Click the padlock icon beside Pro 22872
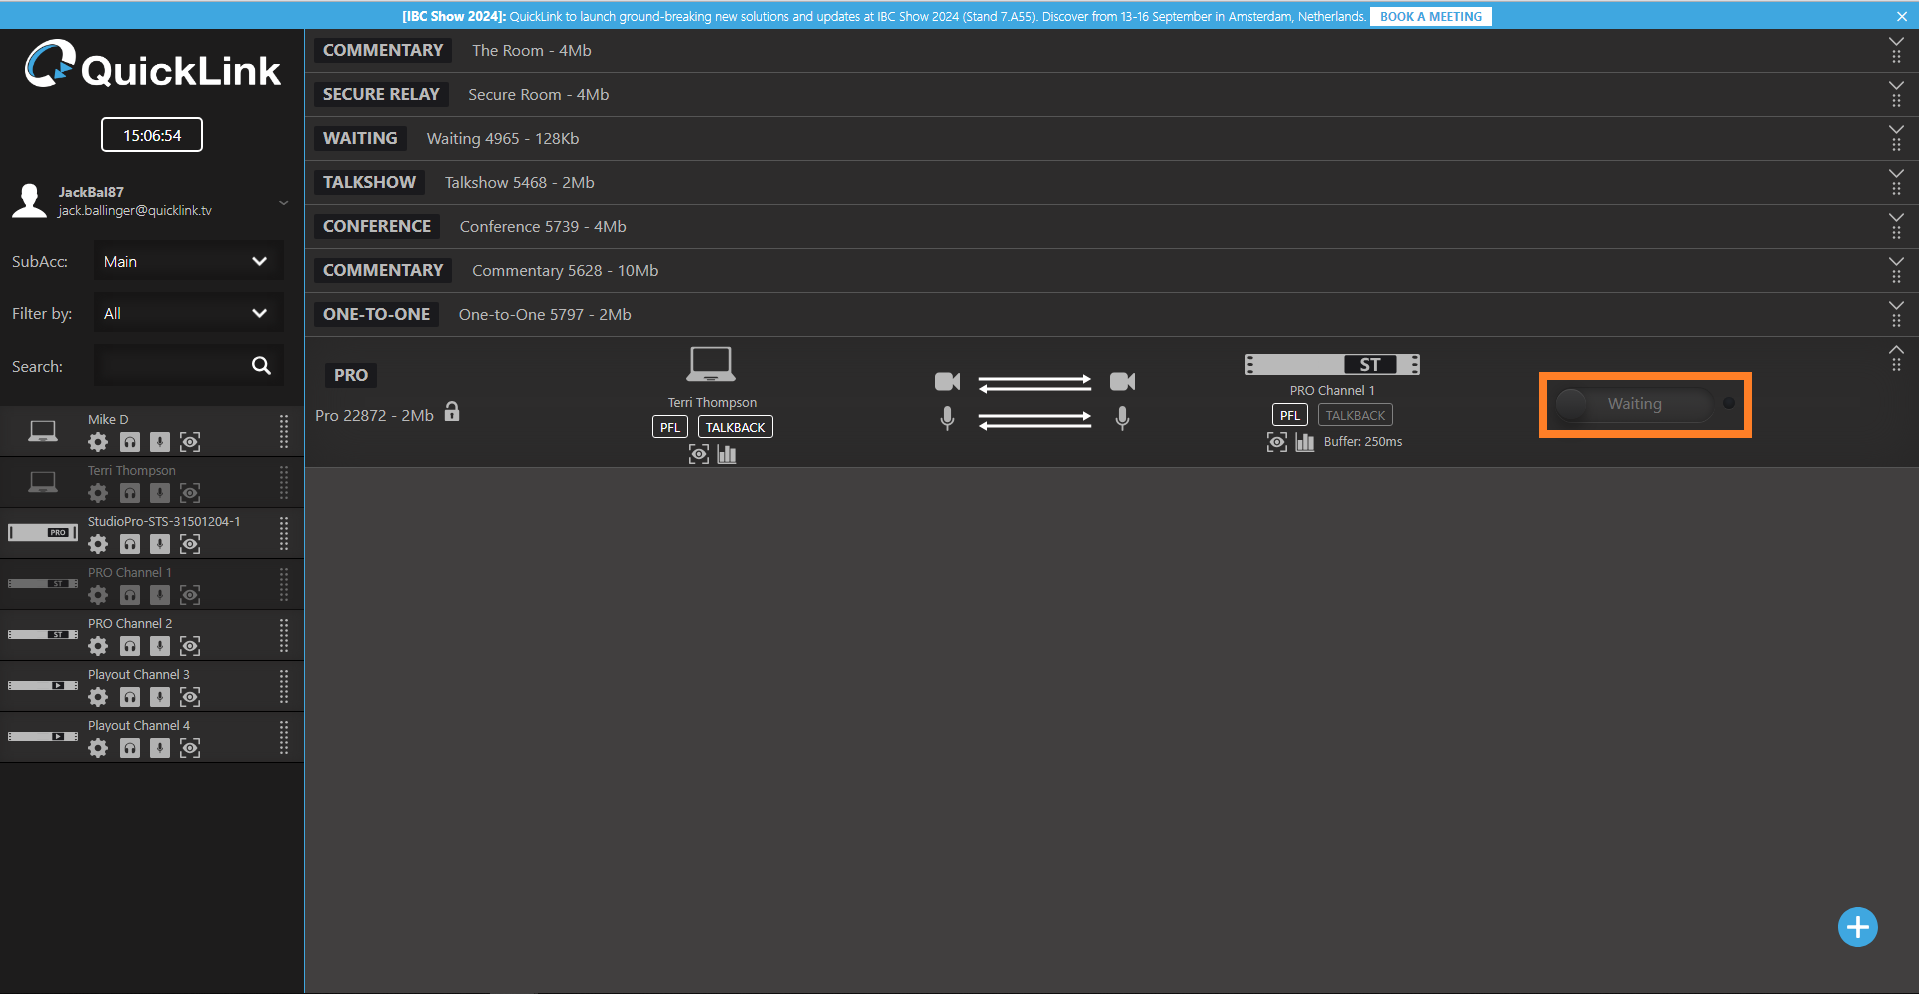Screen dimensions: 1919x994 pyautogui.click(x=452, y=412)
